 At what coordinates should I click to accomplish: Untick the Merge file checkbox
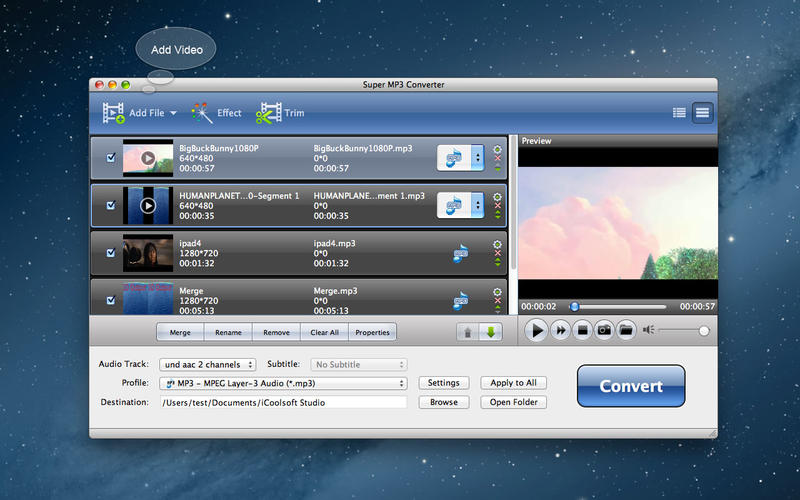click(x=110, y=298)
